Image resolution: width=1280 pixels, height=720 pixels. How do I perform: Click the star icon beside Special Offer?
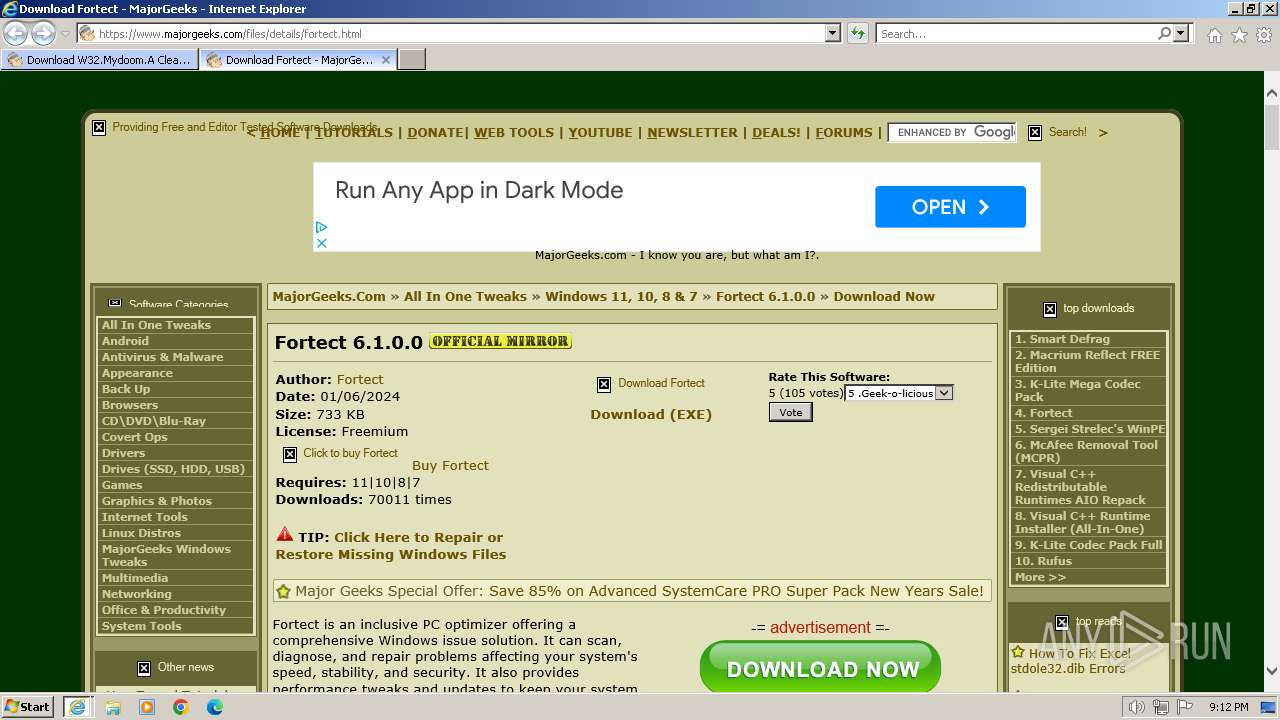(x=283, y=591)
